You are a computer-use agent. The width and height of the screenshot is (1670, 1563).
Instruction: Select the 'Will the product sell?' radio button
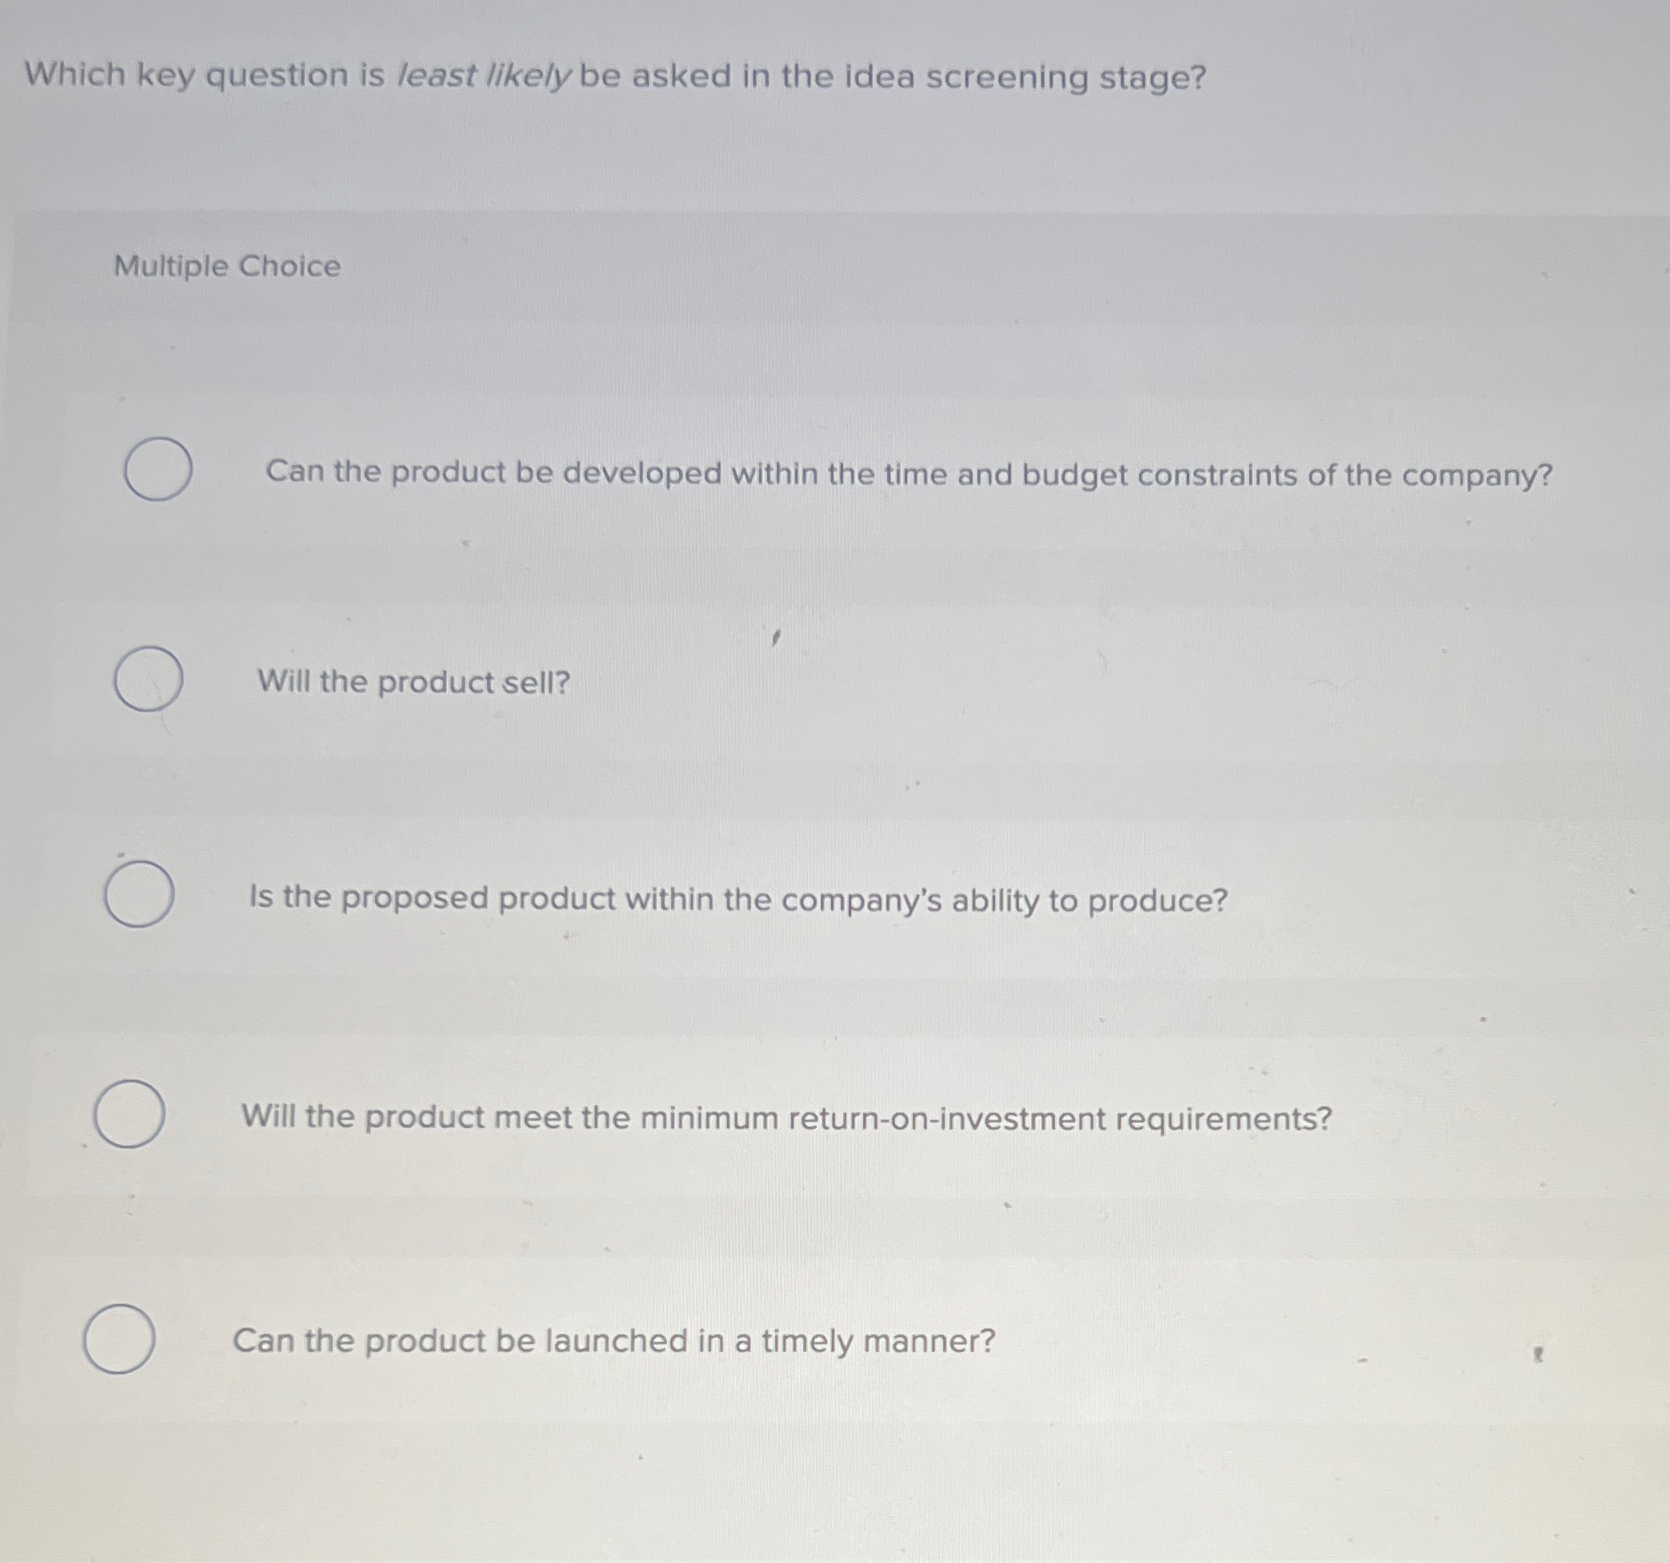pos(150,678)
